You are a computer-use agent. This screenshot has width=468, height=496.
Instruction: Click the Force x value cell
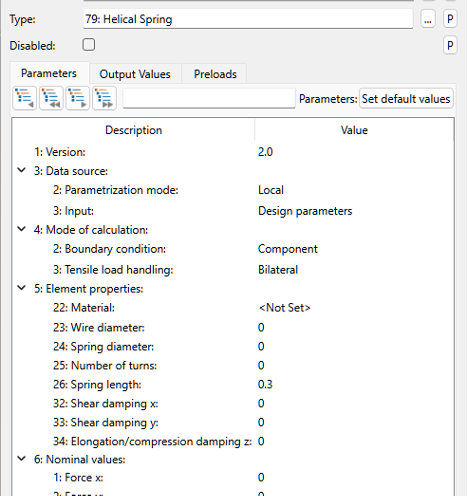261,477
